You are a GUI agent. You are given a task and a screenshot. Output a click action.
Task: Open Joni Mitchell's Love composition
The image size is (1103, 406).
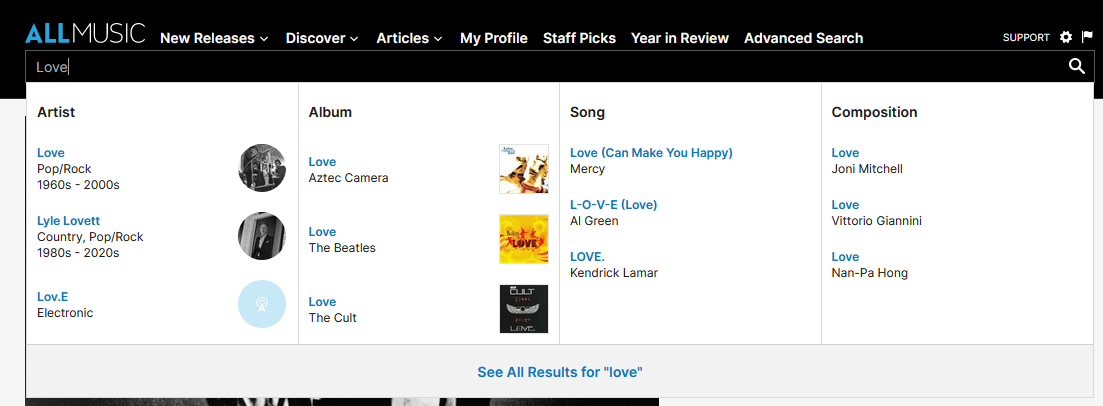[x=845, y=153]
